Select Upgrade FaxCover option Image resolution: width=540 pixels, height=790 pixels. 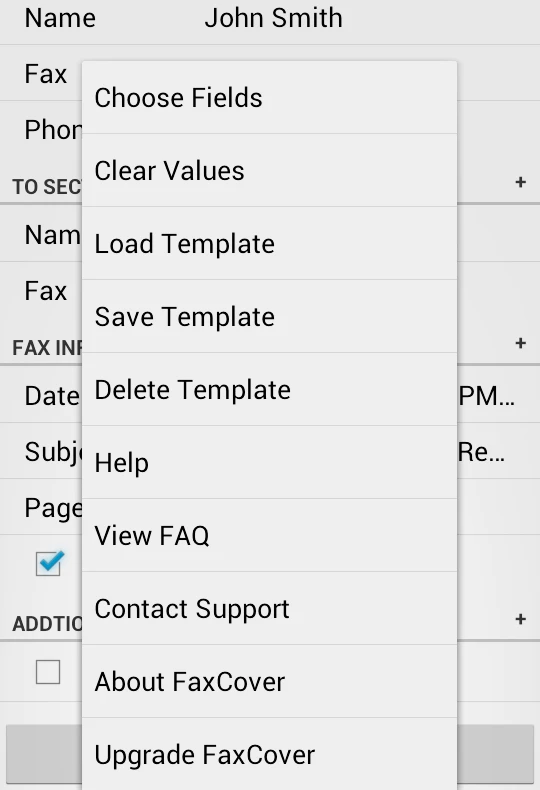269,754
